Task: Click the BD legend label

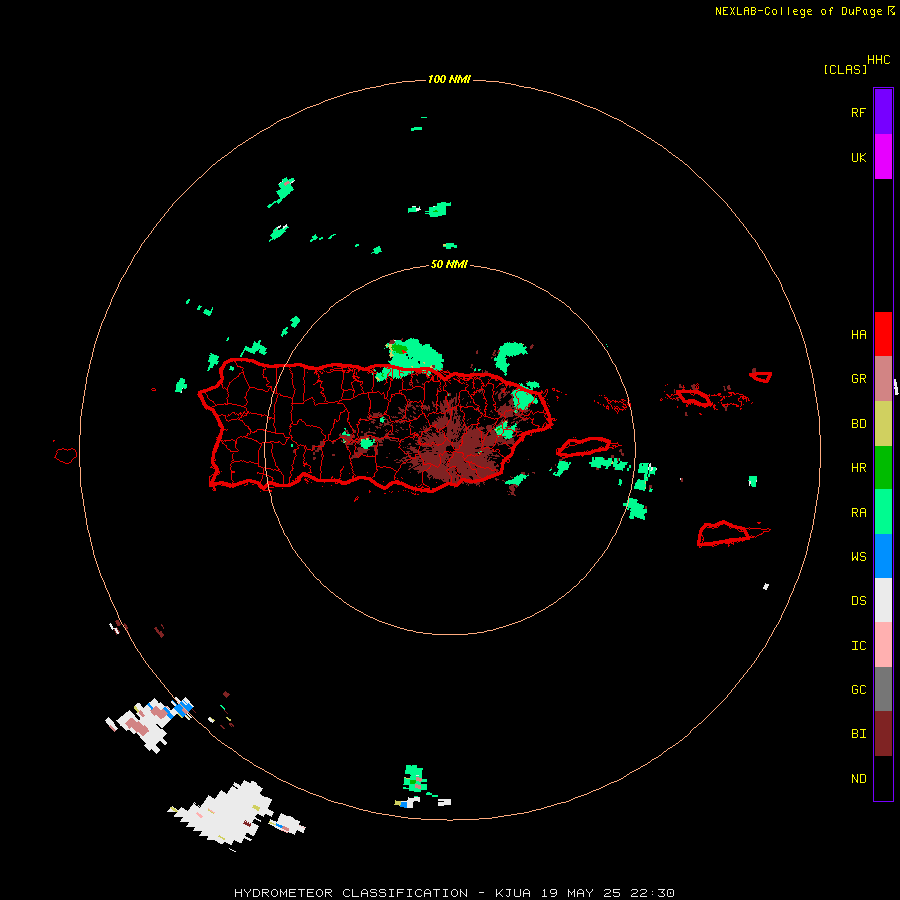Action: click(858, 424)
